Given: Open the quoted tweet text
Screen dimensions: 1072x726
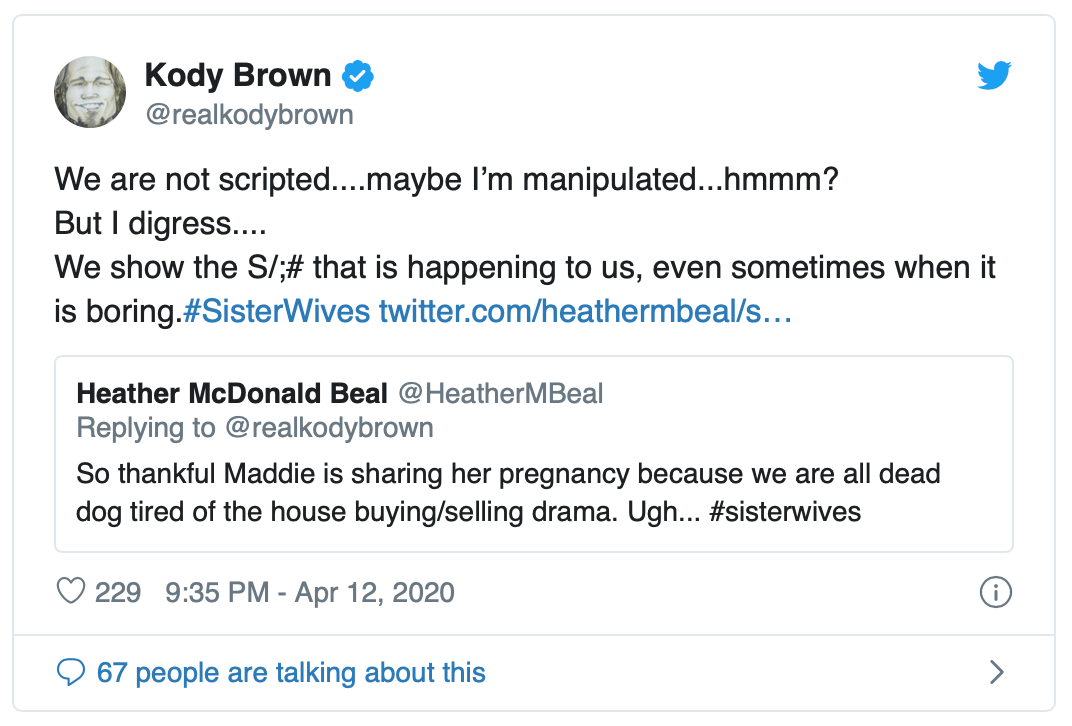Looking at the screenshot, I should point(508,491).
